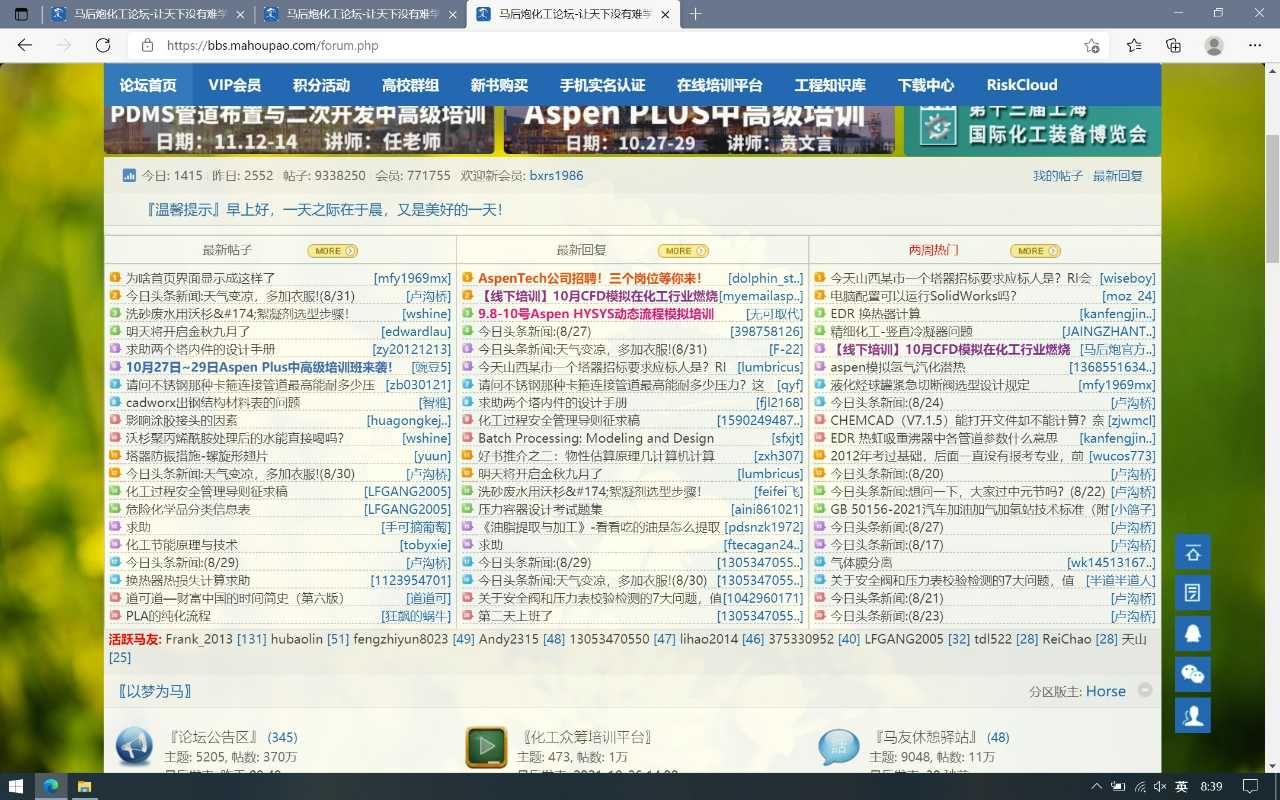This screenshot has width=1280, height=800.
Task: Open the Favorites list icon
Action: coord(1134,45)
